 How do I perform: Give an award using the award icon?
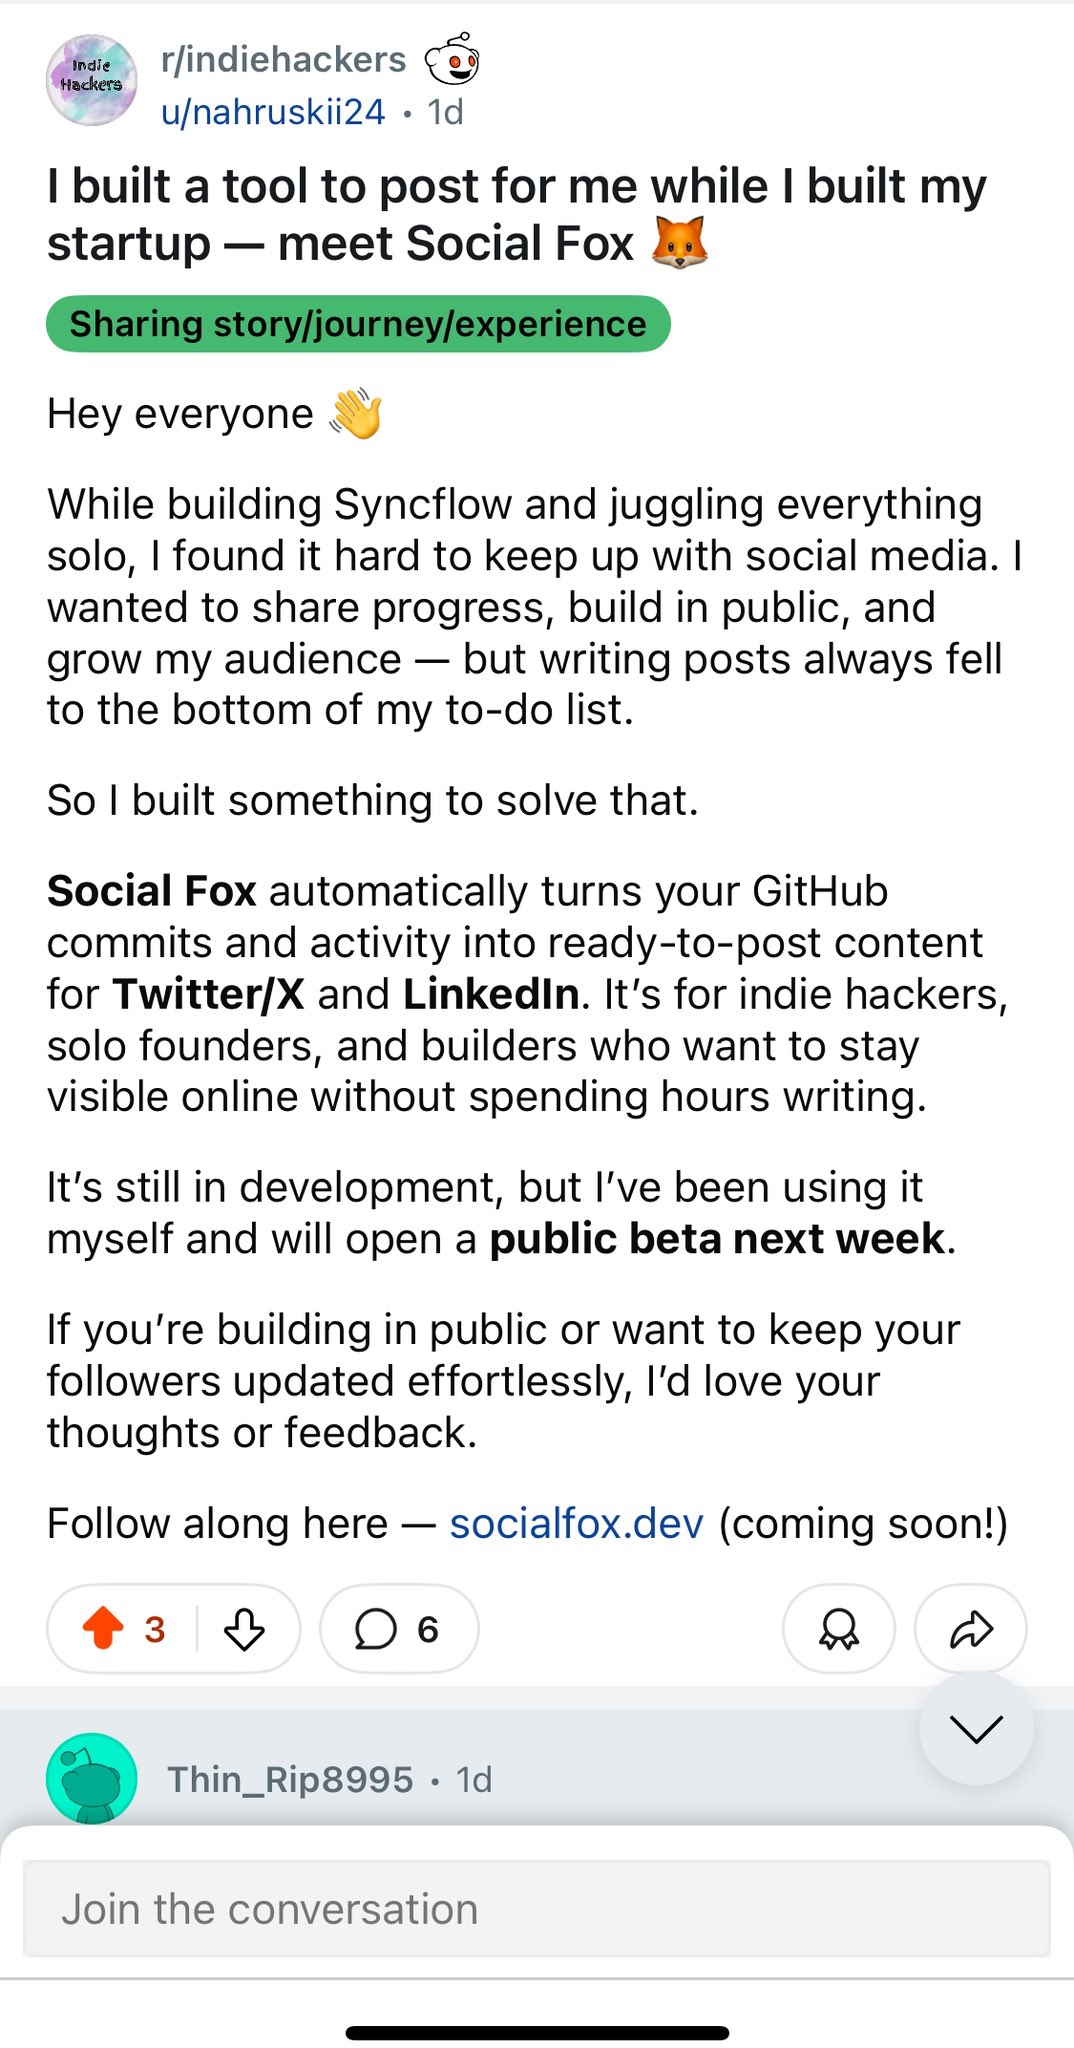(838, 1629)
